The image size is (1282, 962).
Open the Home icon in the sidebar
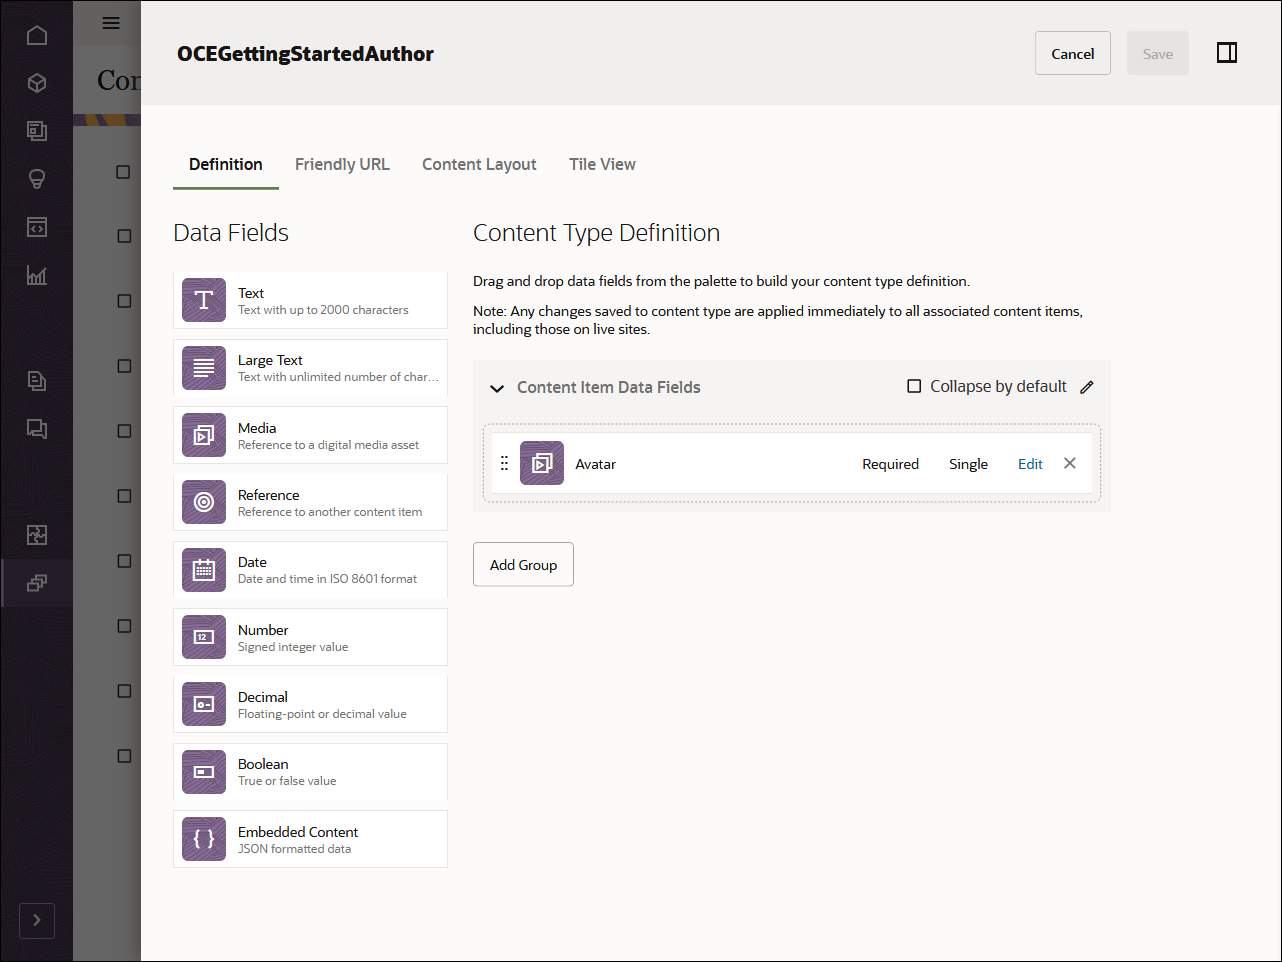37,35
